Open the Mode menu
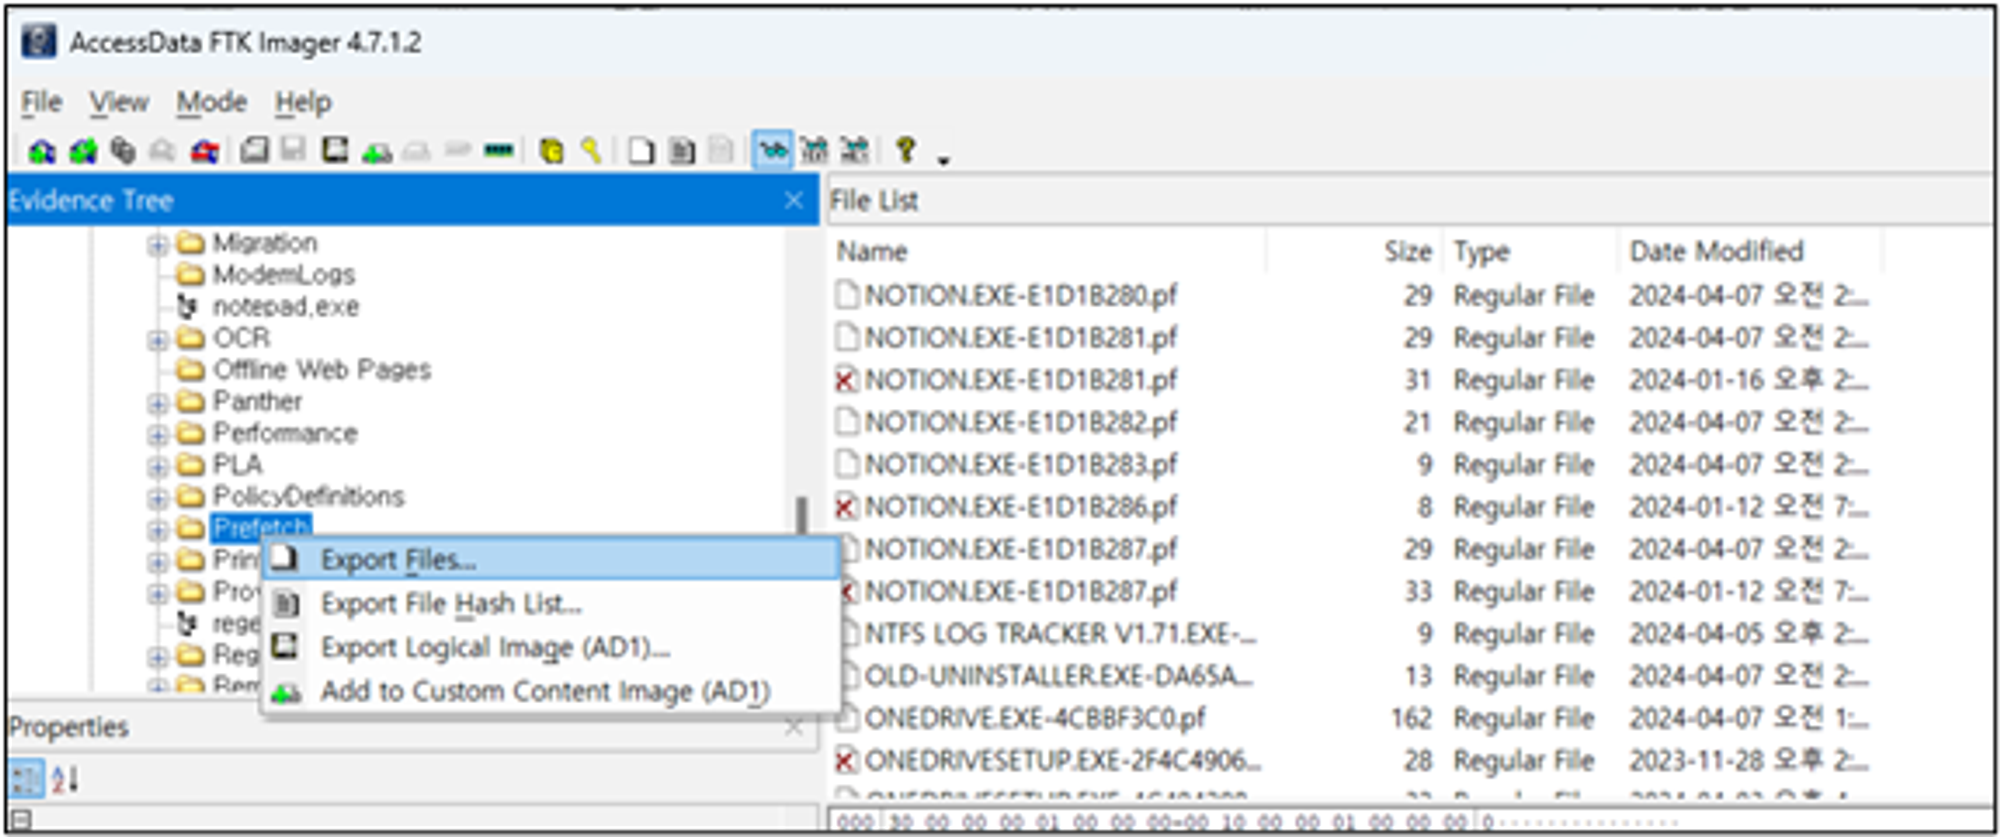 pos(211,102)
